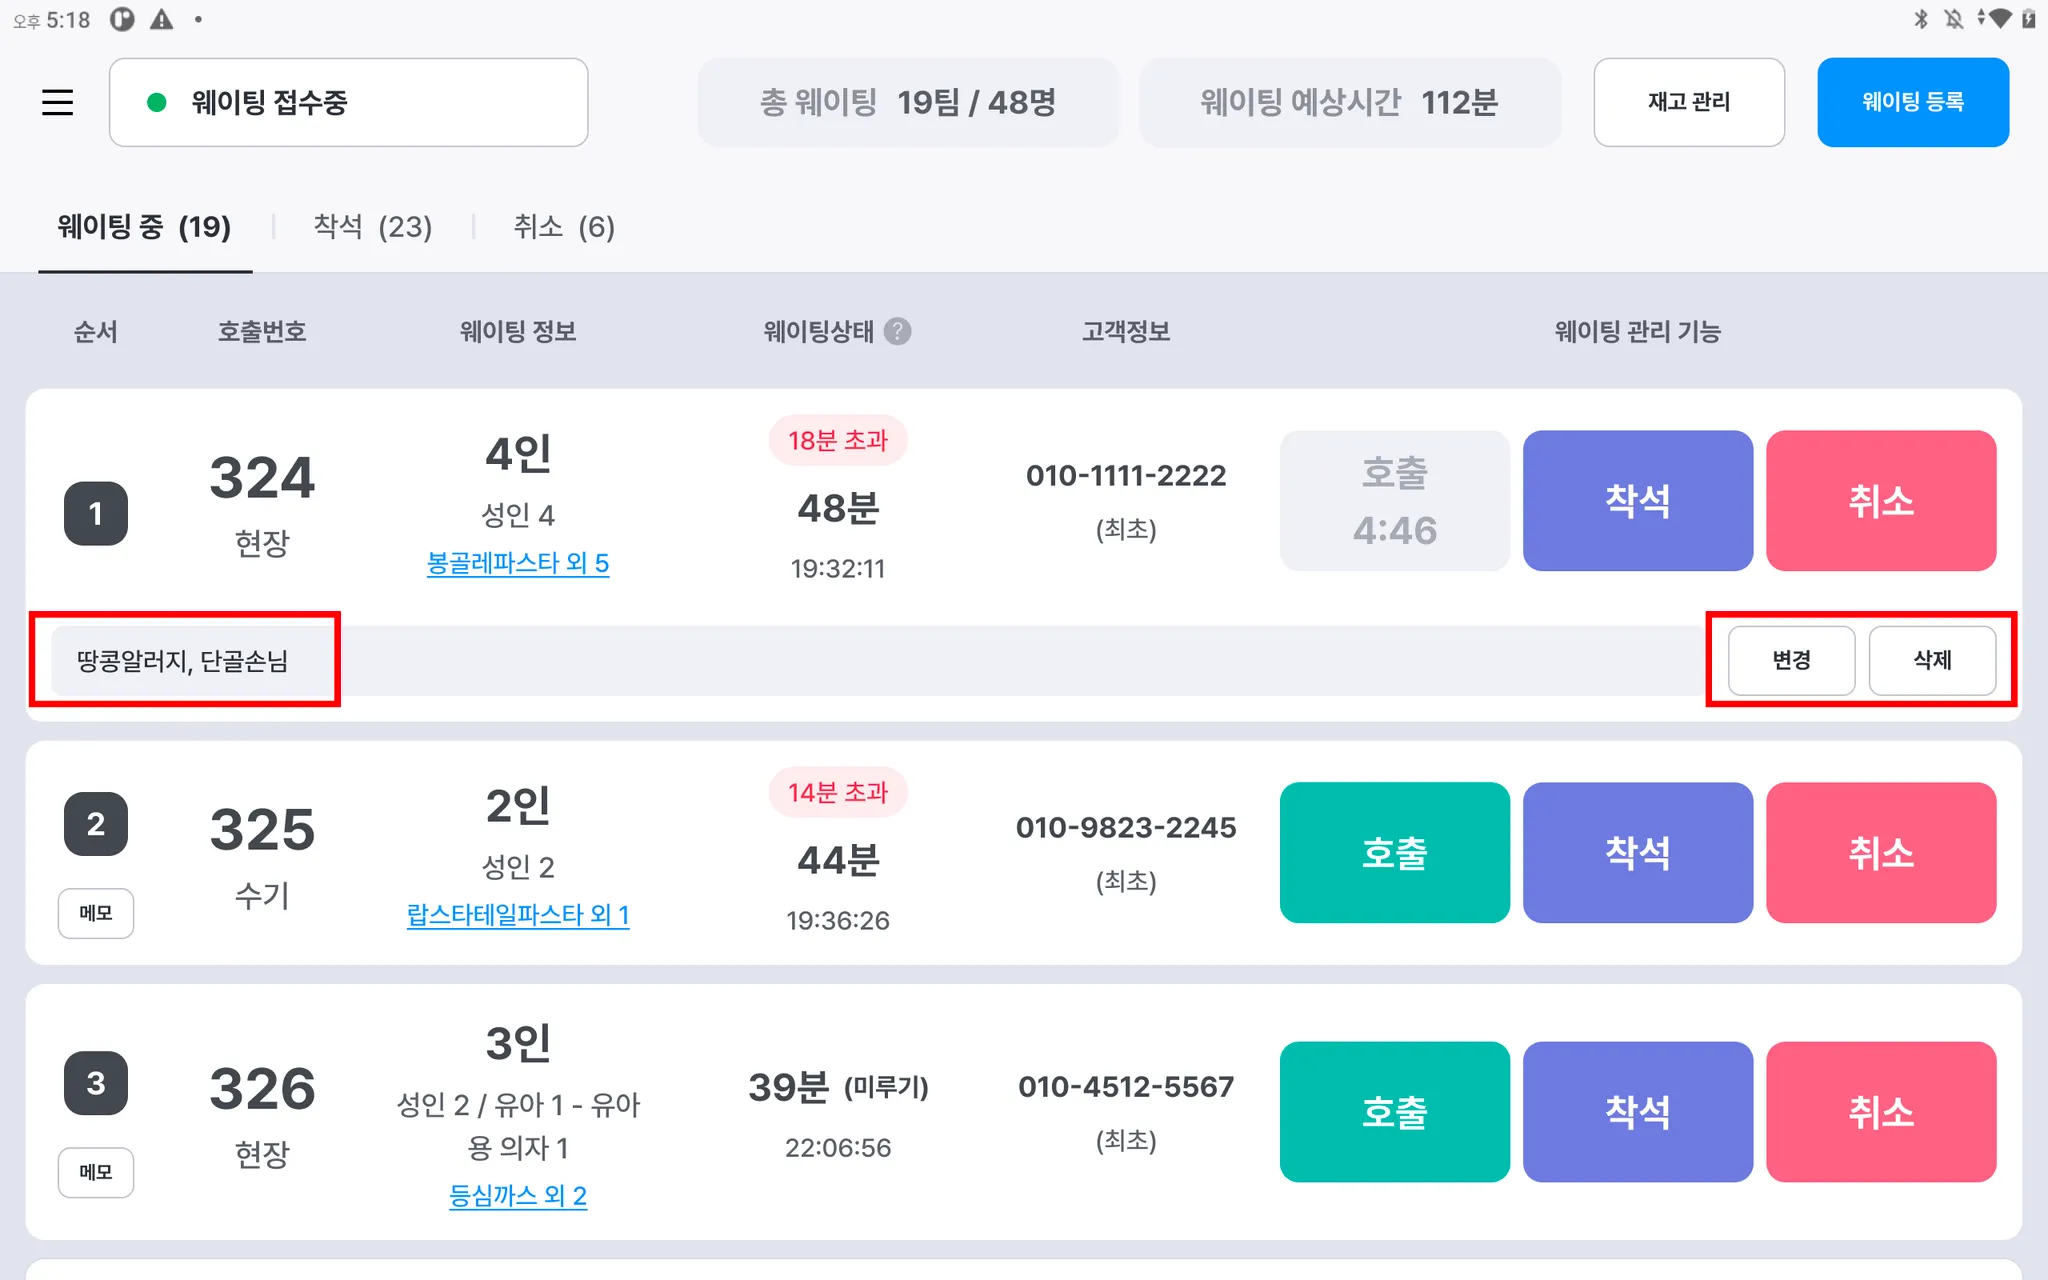This screenshot has width=2048, height=1280.
Task: Open the 랍스타테일파스타 외 1 order link
Action: pos(517,915)
